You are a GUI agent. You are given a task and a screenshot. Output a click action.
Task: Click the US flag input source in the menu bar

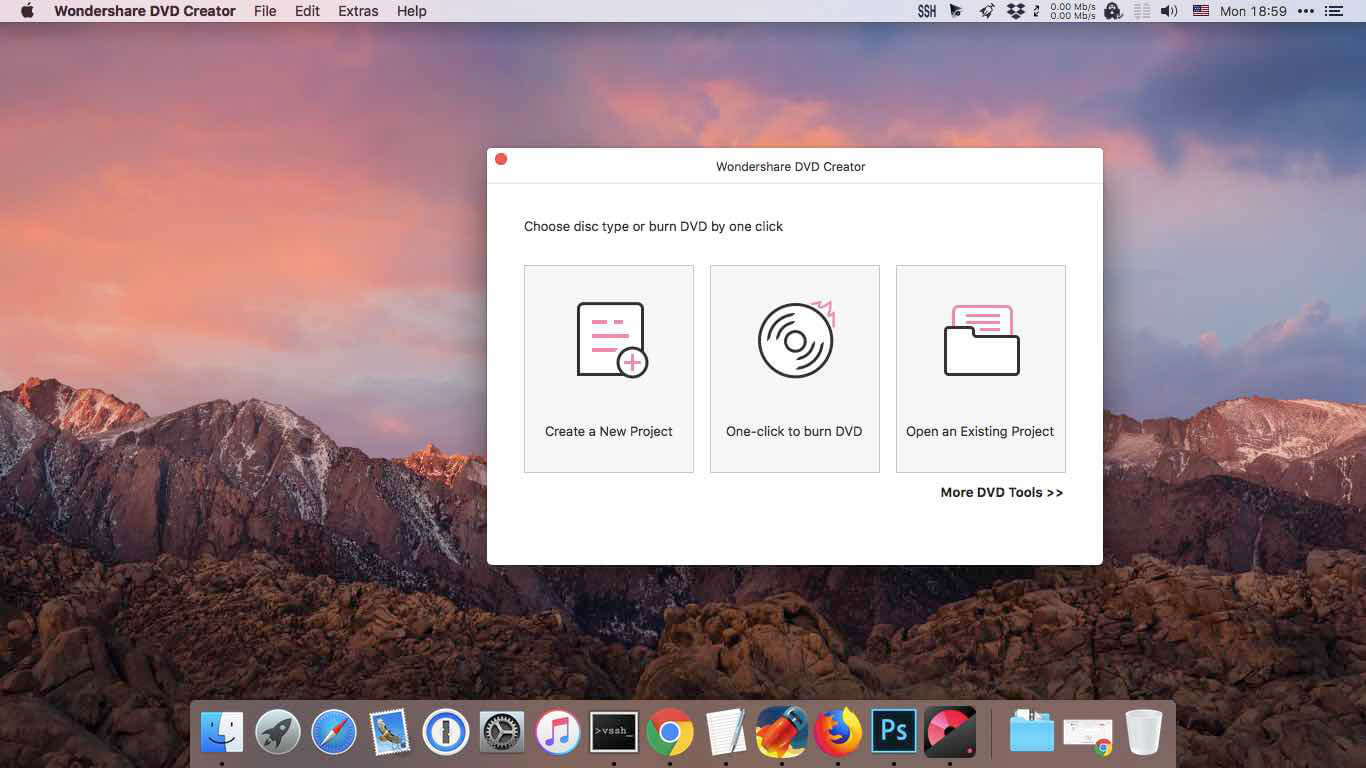click(x=1201, y=11)
